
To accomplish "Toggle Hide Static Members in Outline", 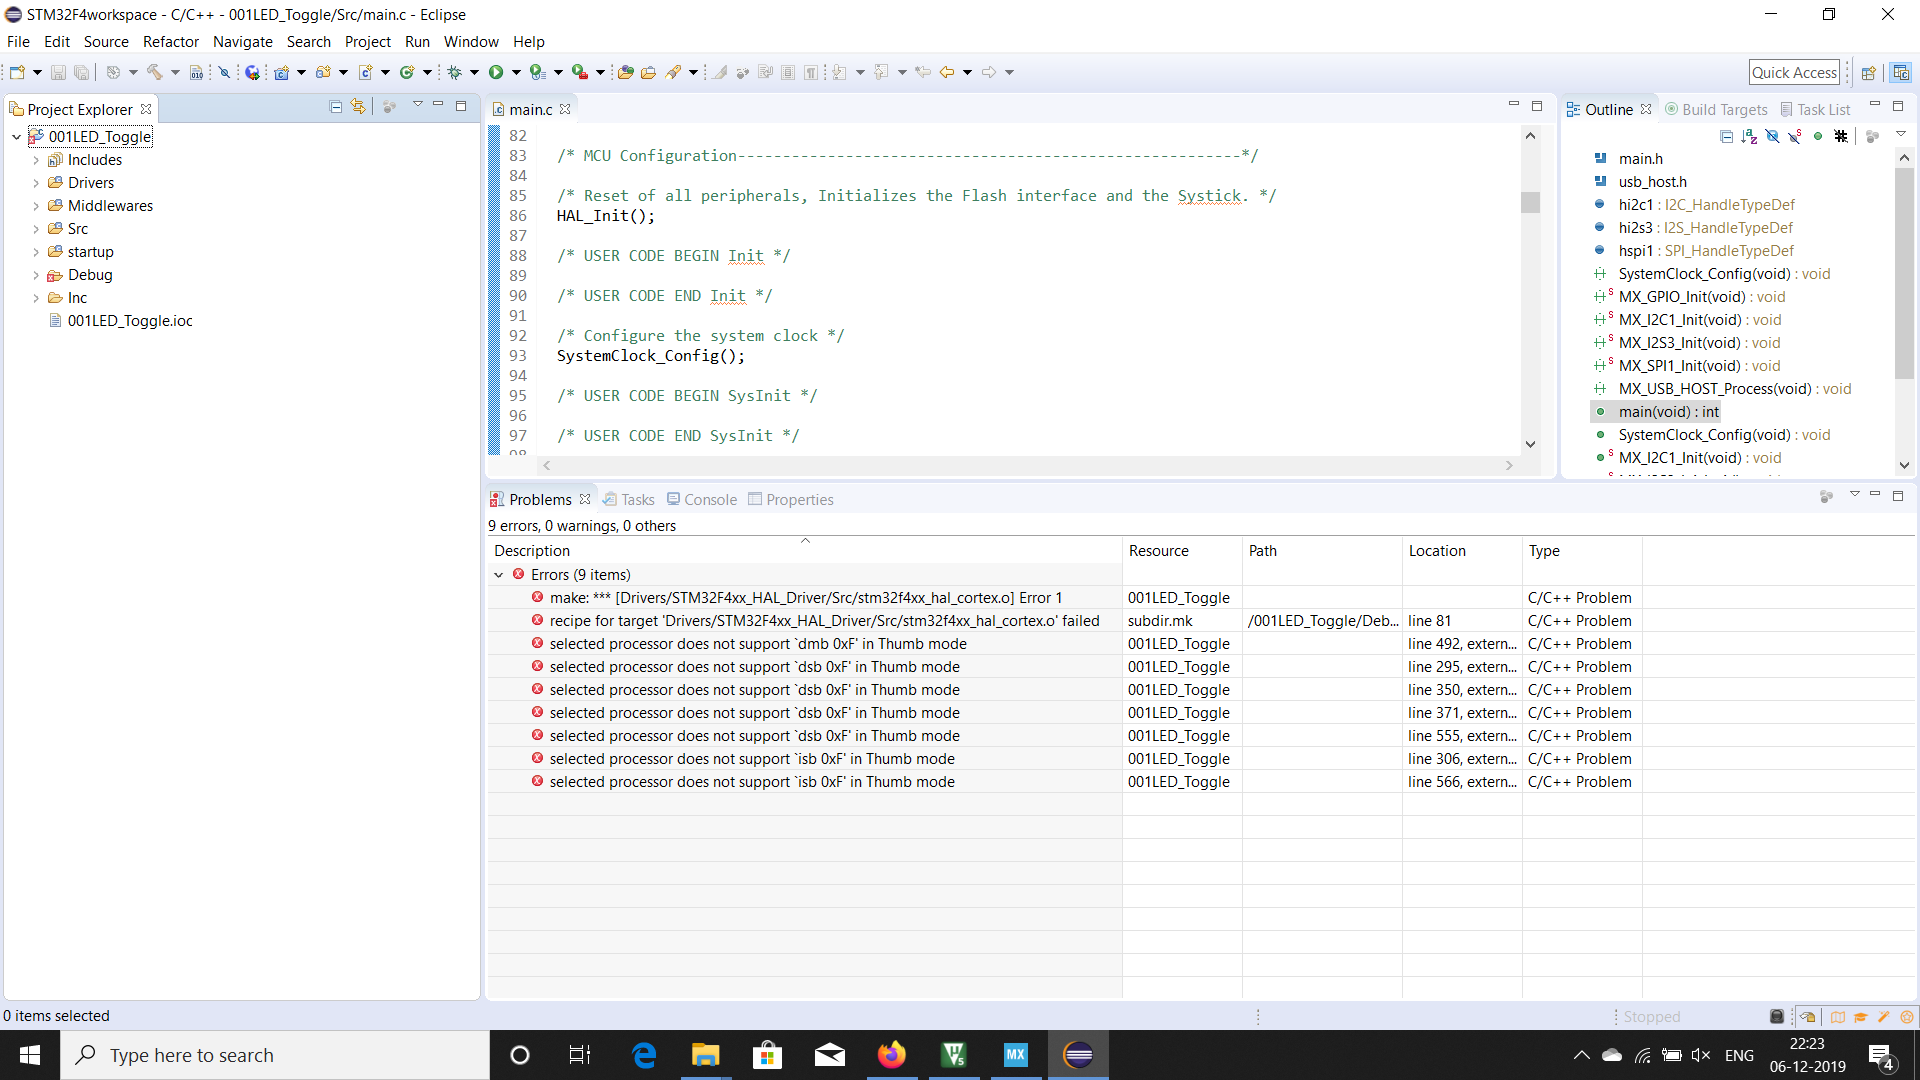I will click(1795, 136).
